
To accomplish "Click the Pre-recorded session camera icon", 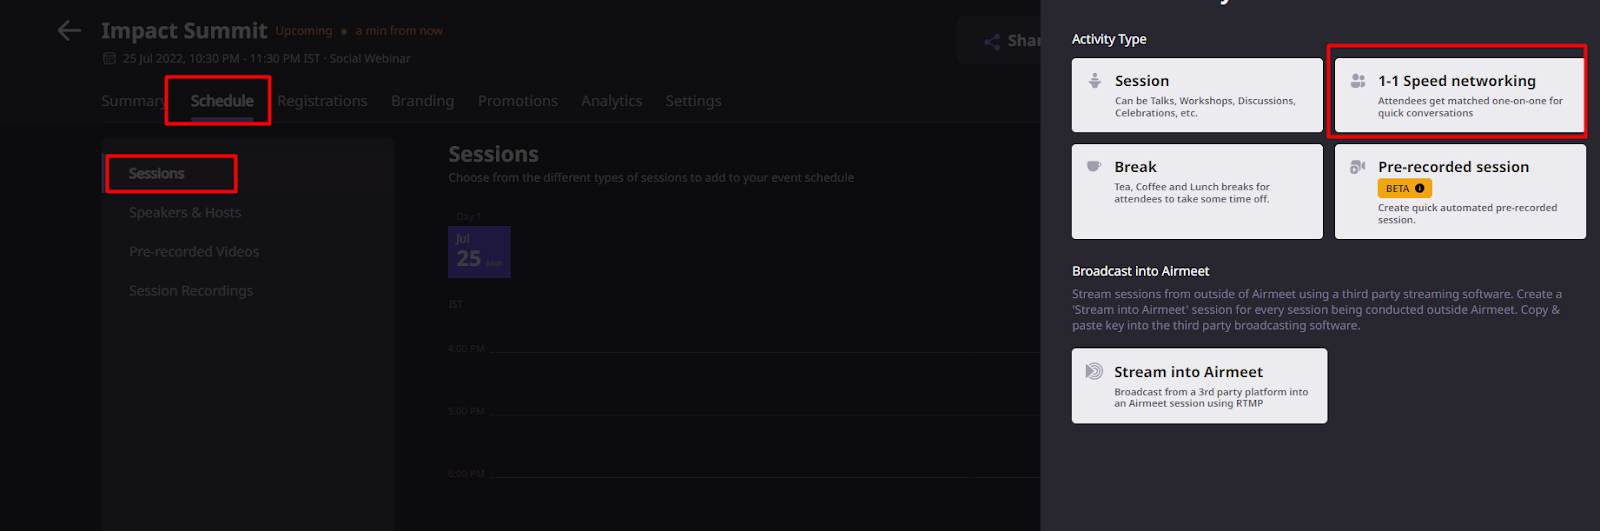I will point(1358,167).
